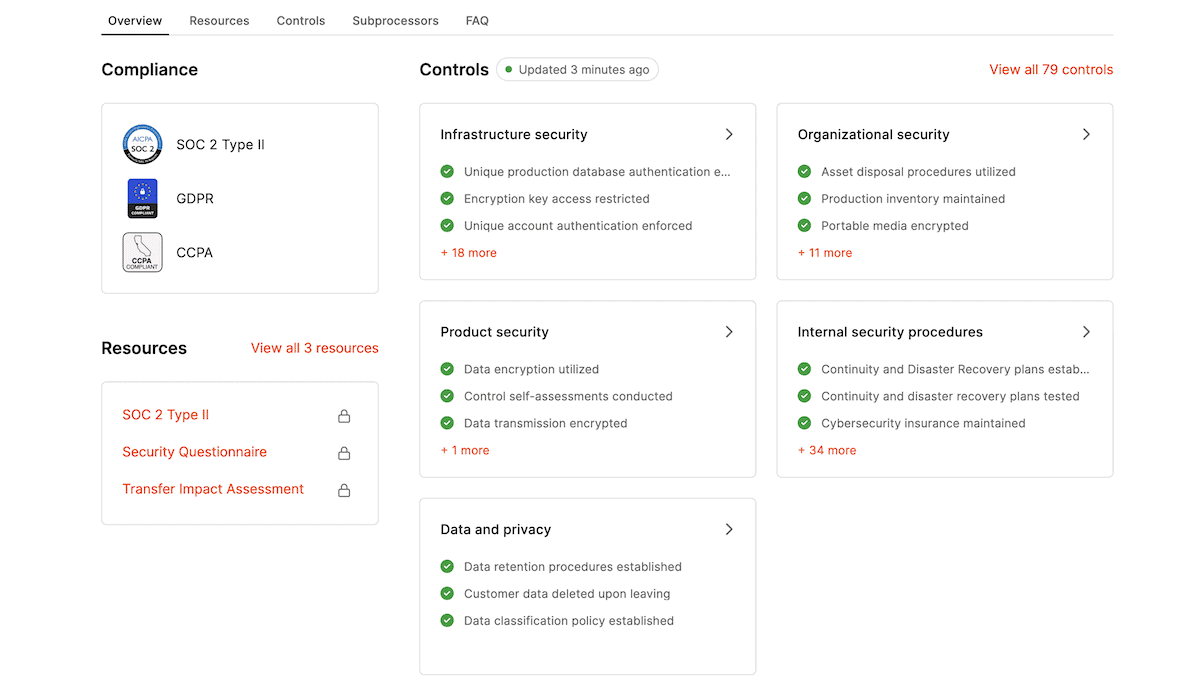Open the Organizational security chevron

point(1086,134)
